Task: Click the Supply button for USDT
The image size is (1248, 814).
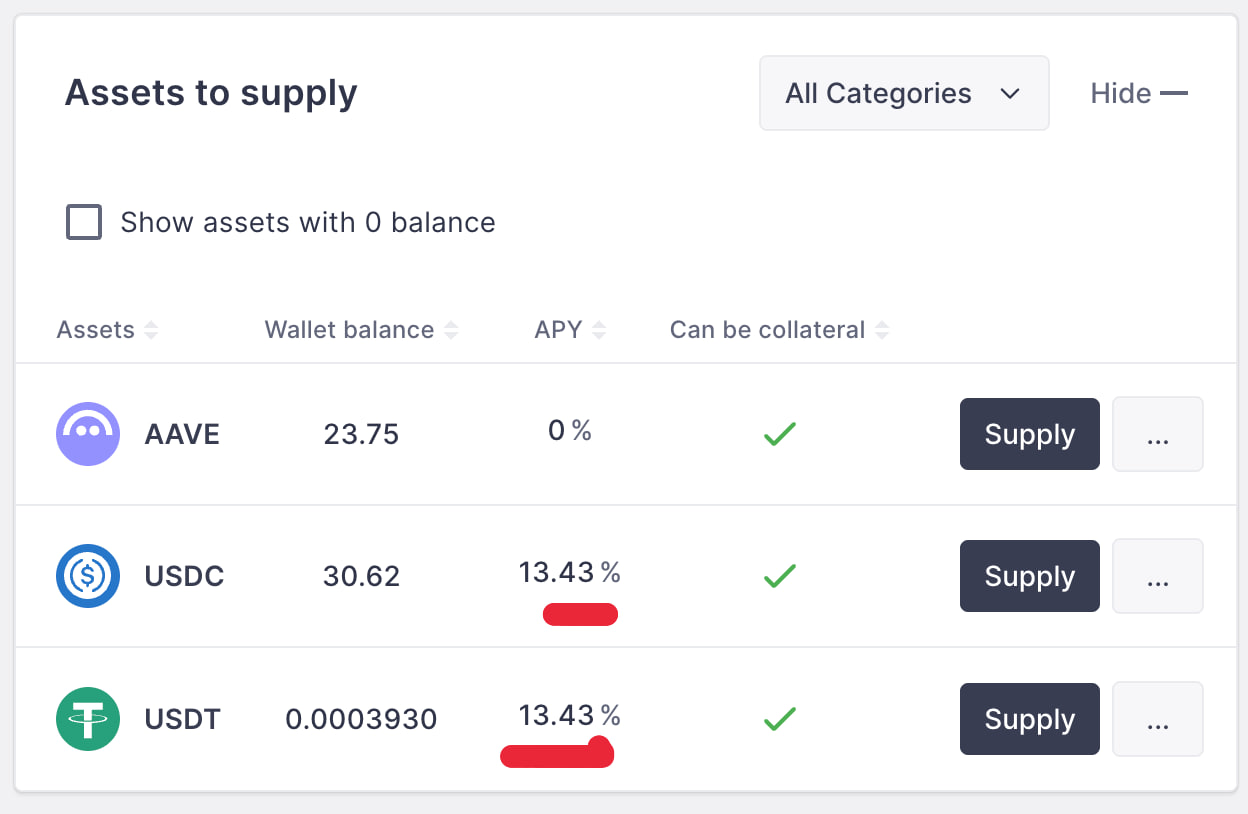Action: (x=1029, y=719)
